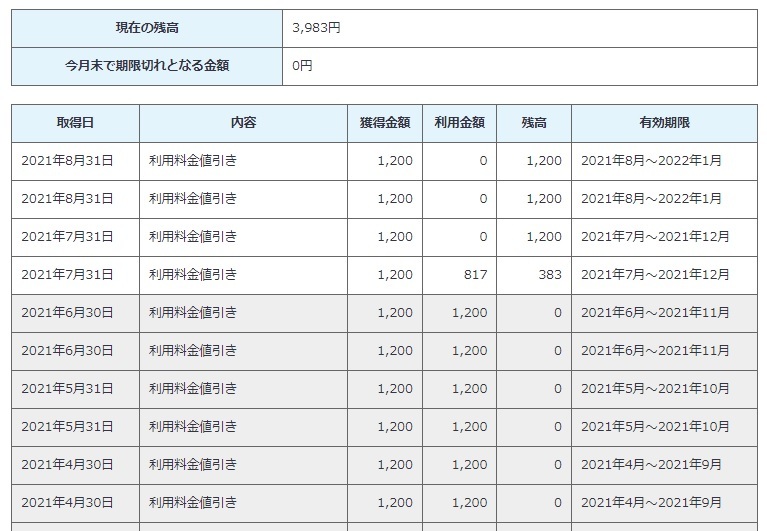Click the 今月末で期限切れとなる金額 label
Screen dimensions: 767x531
pos(147,66)
